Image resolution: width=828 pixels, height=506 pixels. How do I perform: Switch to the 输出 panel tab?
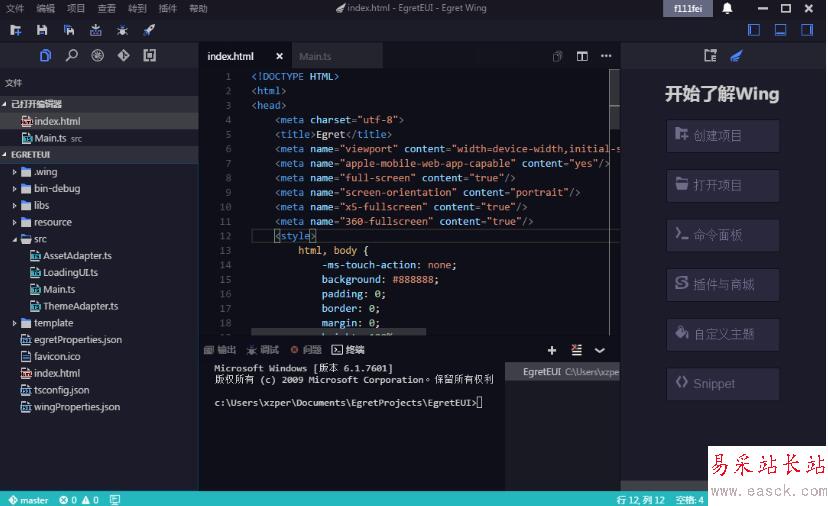(220, 350)
